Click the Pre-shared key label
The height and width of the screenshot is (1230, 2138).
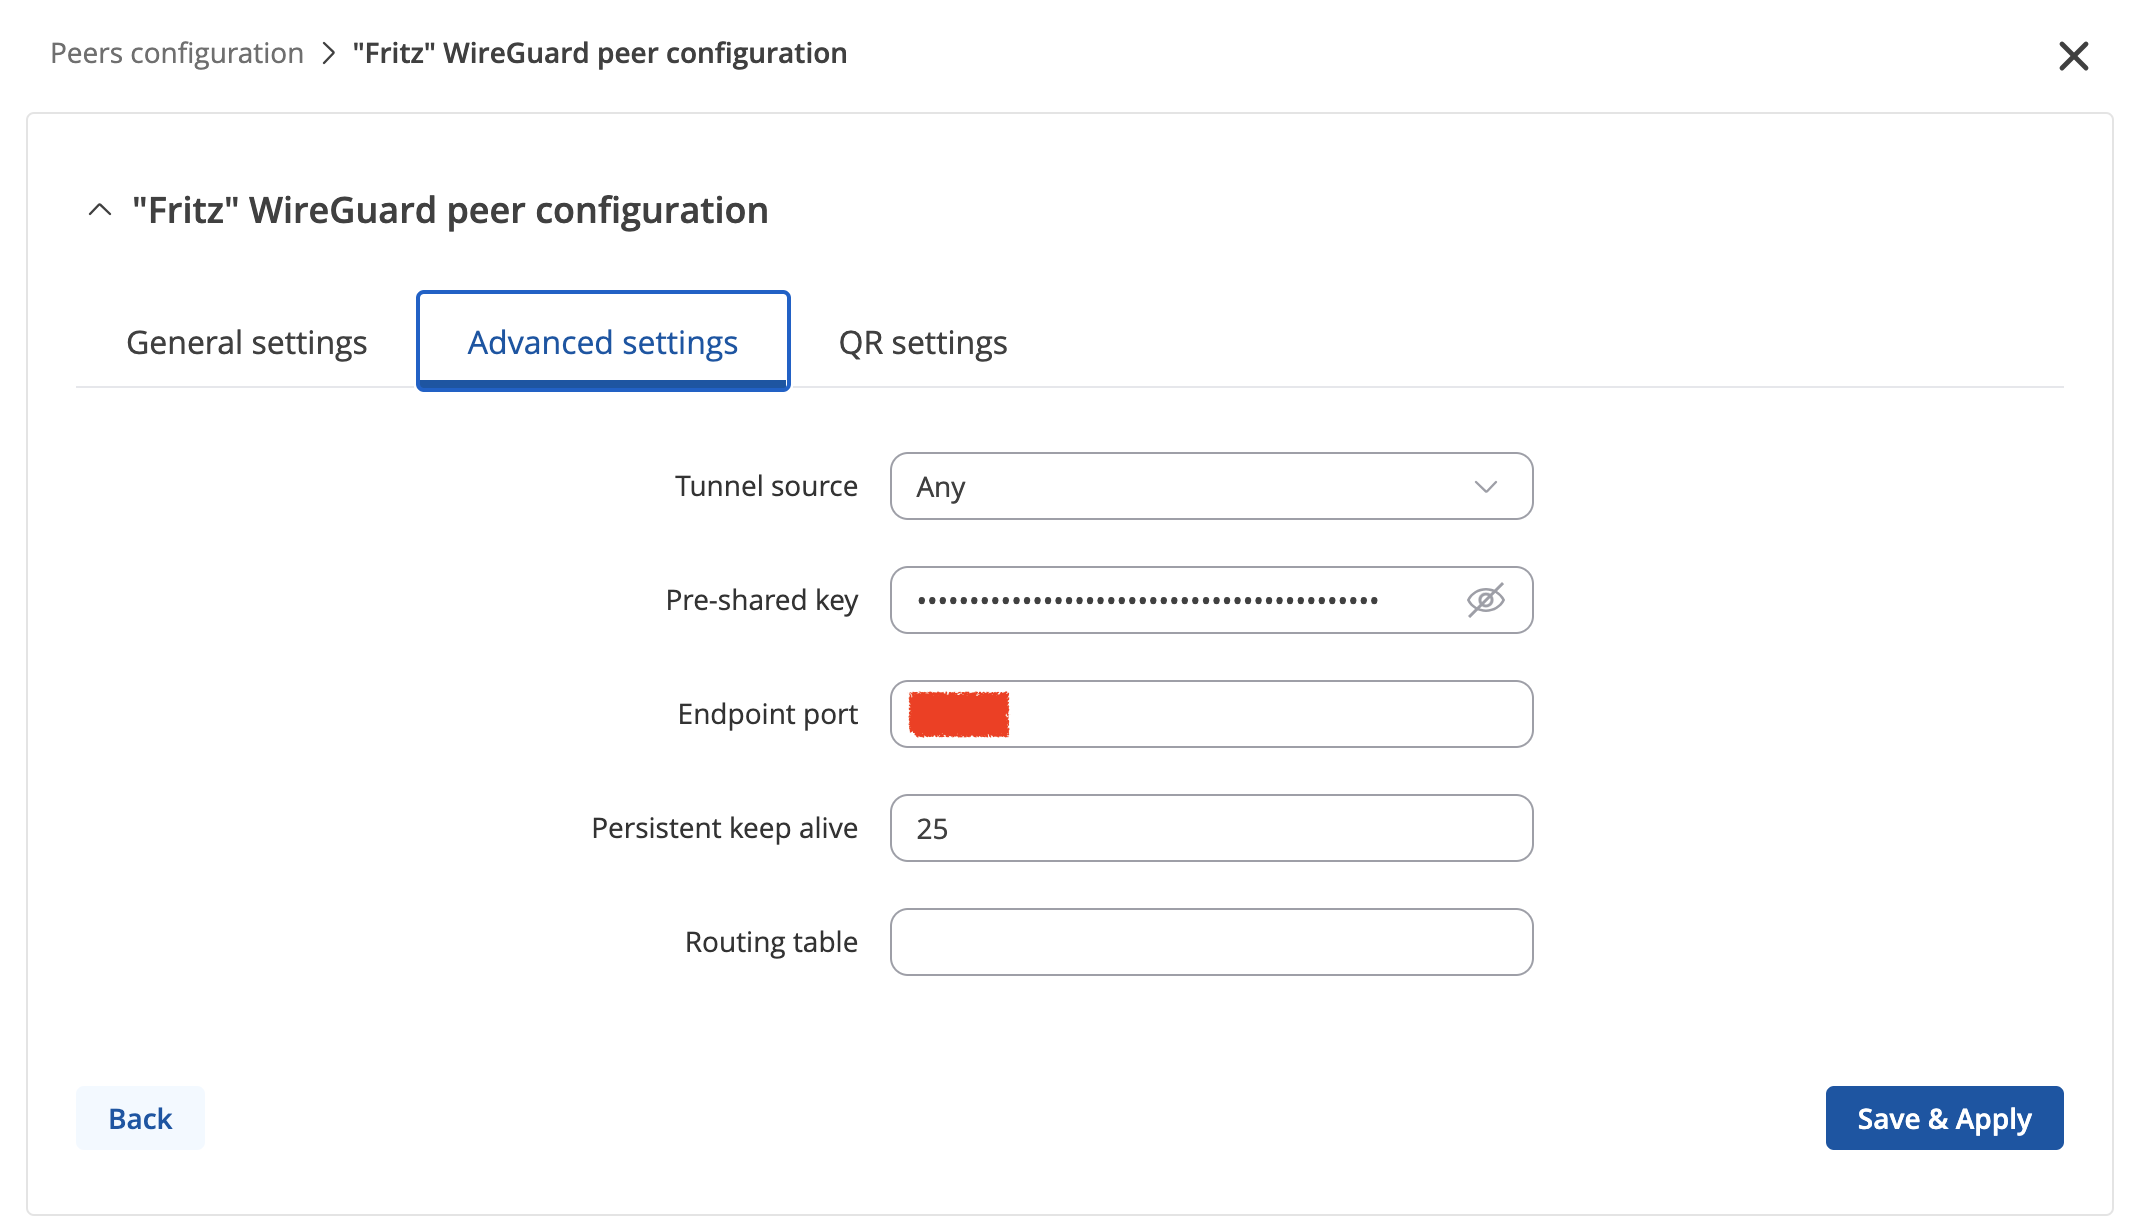coord(762,600)
